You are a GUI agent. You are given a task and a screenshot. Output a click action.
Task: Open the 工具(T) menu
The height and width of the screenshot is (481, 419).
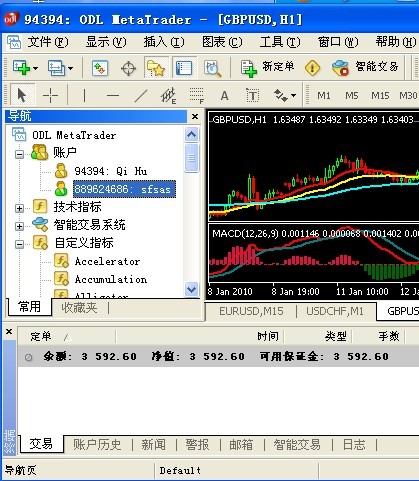280,42
